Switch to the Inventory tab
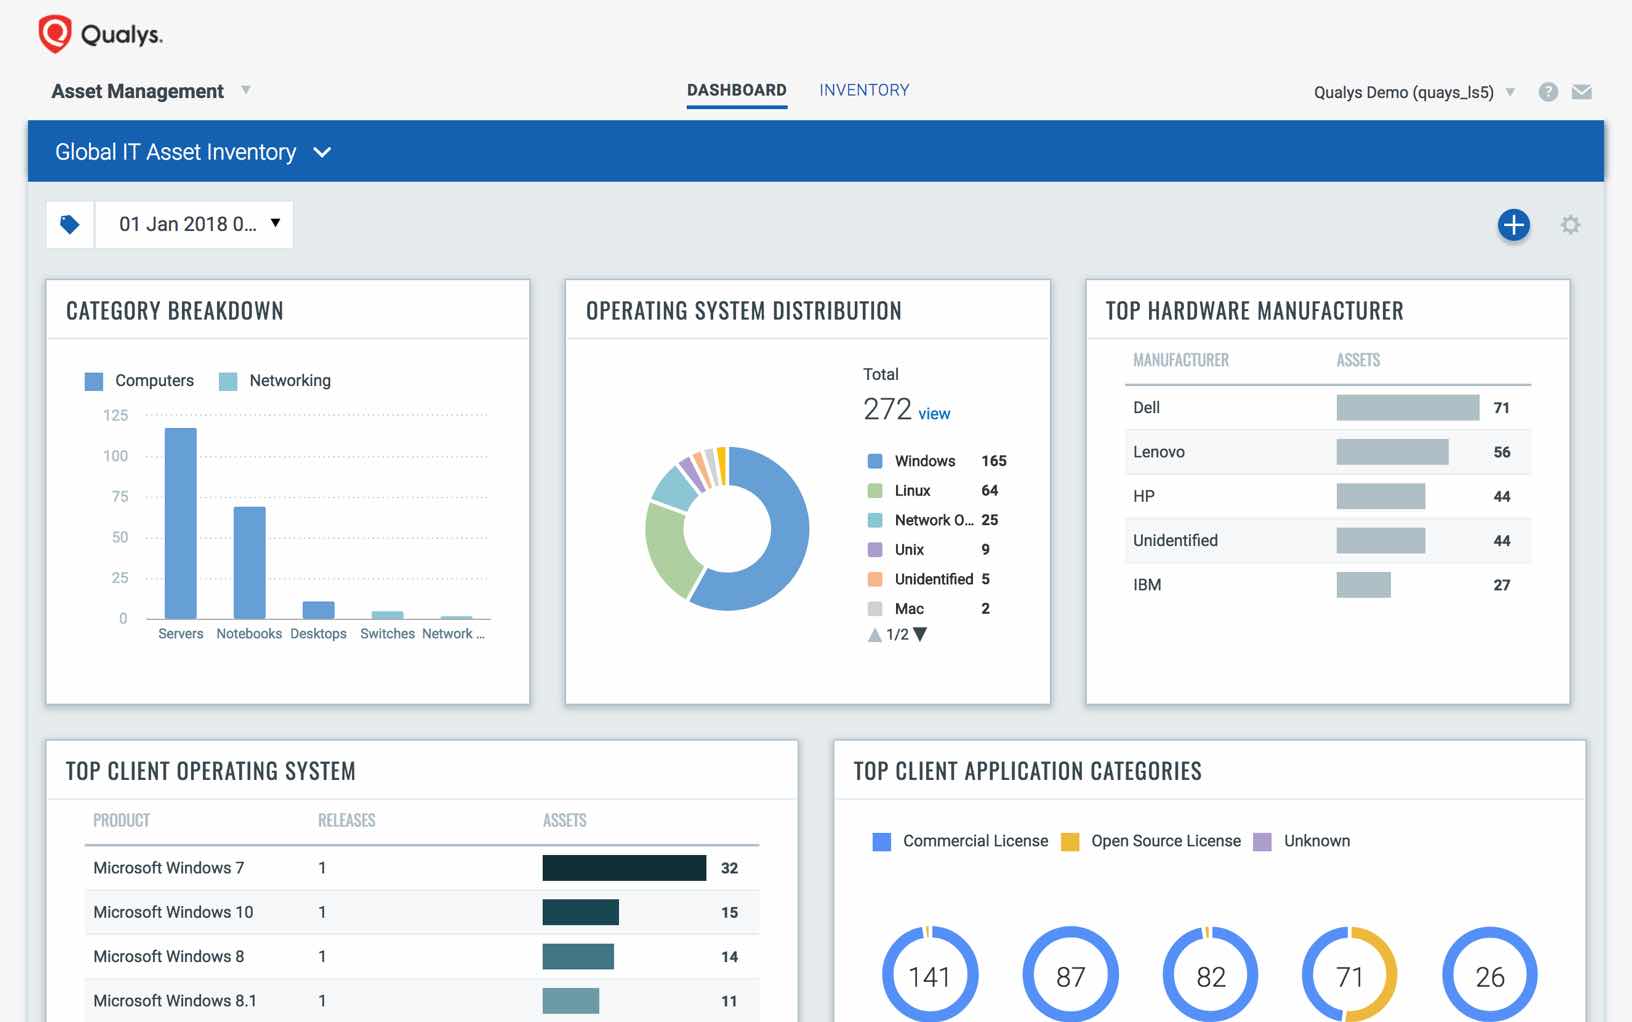Image resolution: width=1632 pixels, height=1022 pixels. (864, 90)
